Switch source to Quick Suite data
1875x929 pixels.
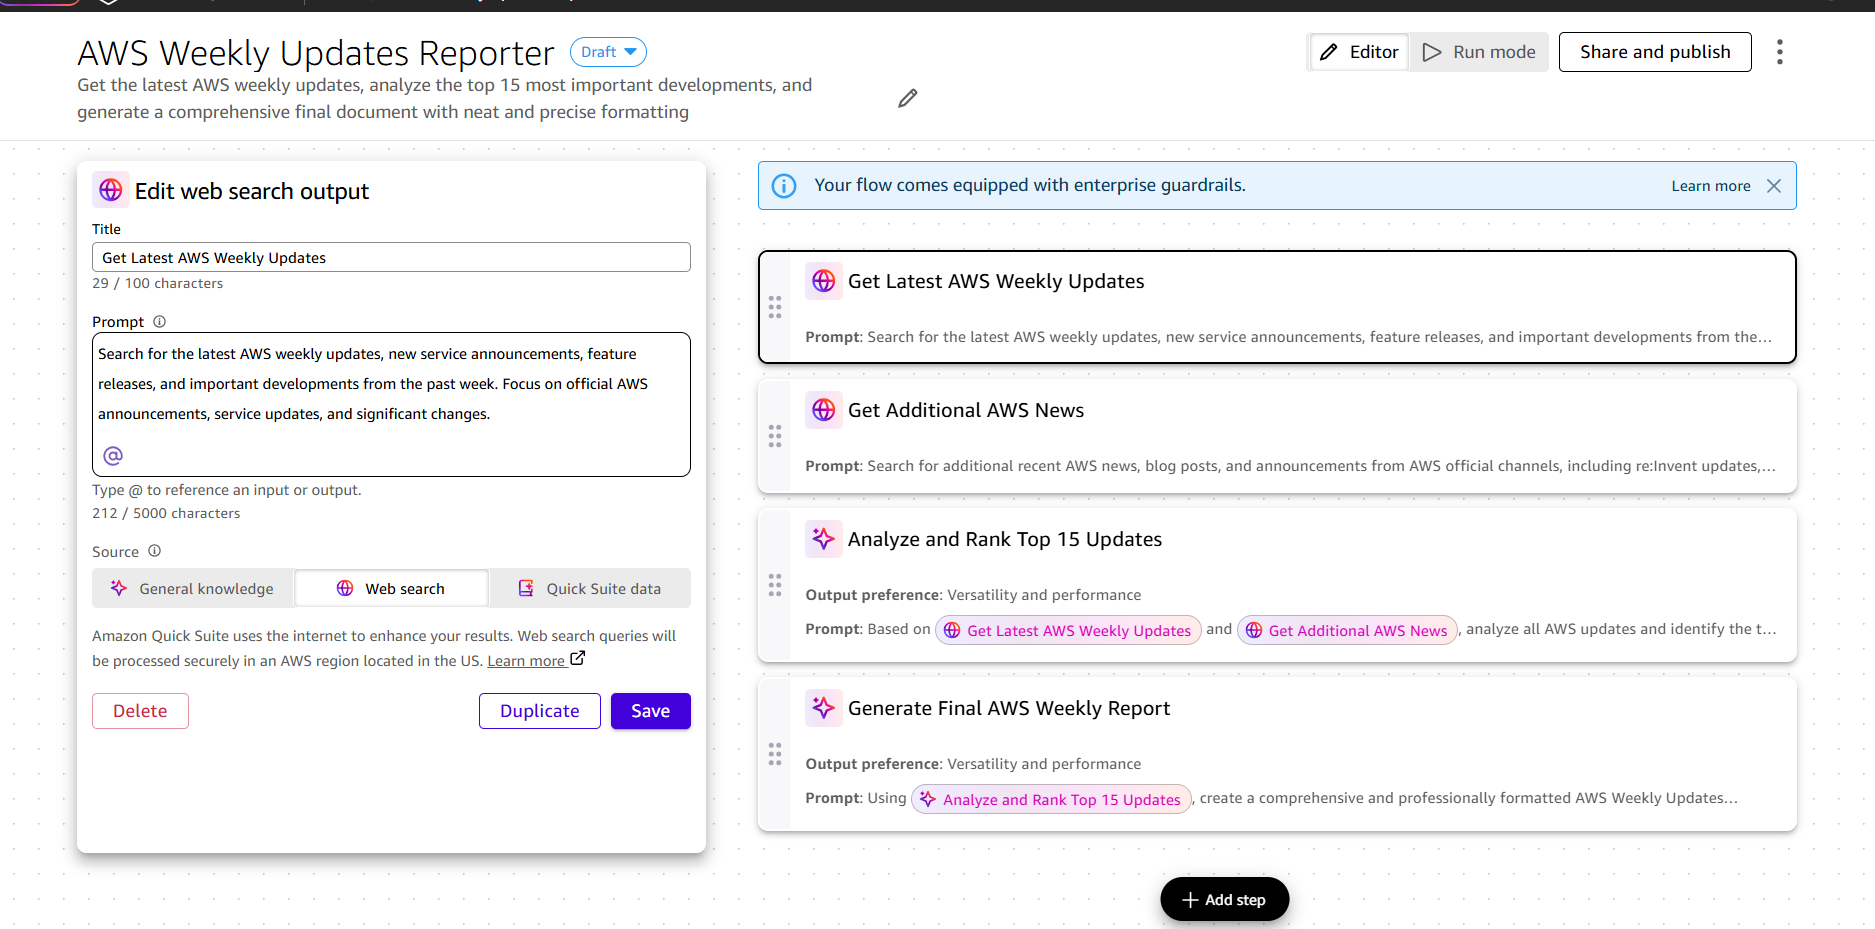(590, 588)
